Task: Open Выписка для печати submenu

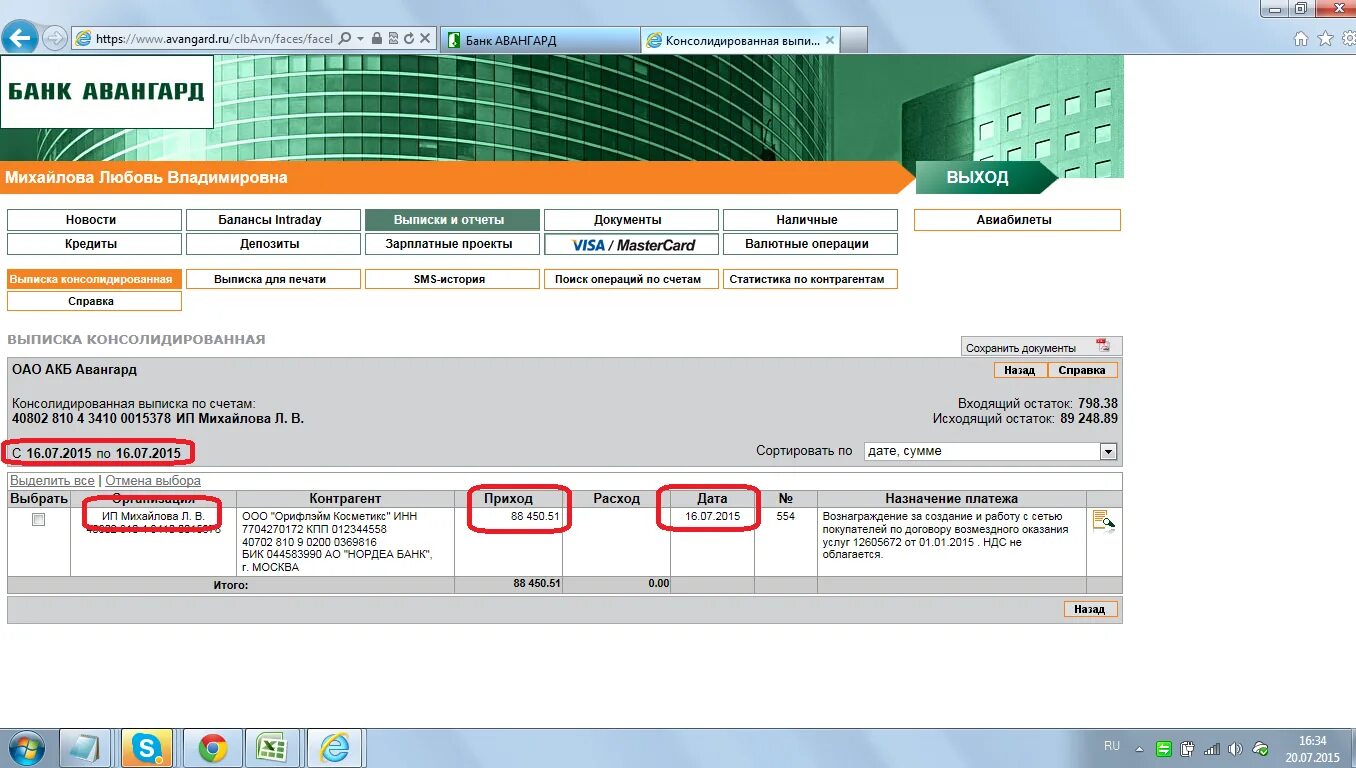Action: [273, 279]
